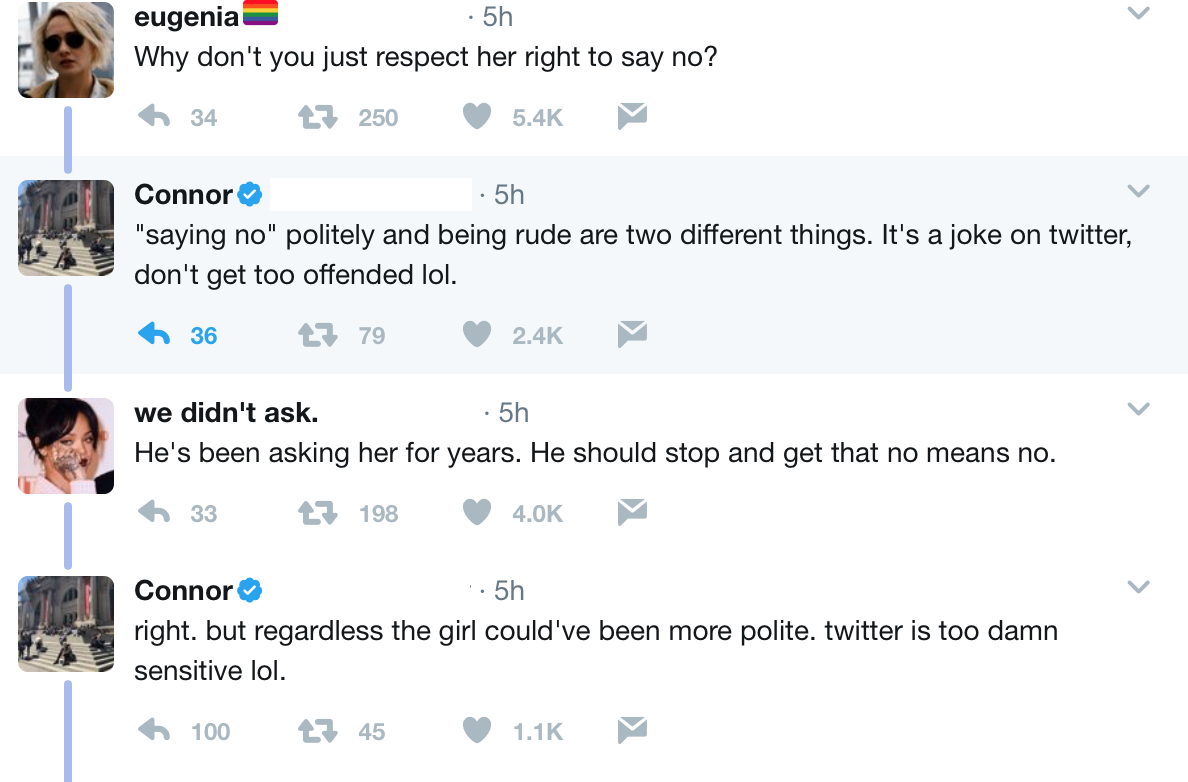Message the 'we didn't ask.' tweet envelope

click(631, 513)
